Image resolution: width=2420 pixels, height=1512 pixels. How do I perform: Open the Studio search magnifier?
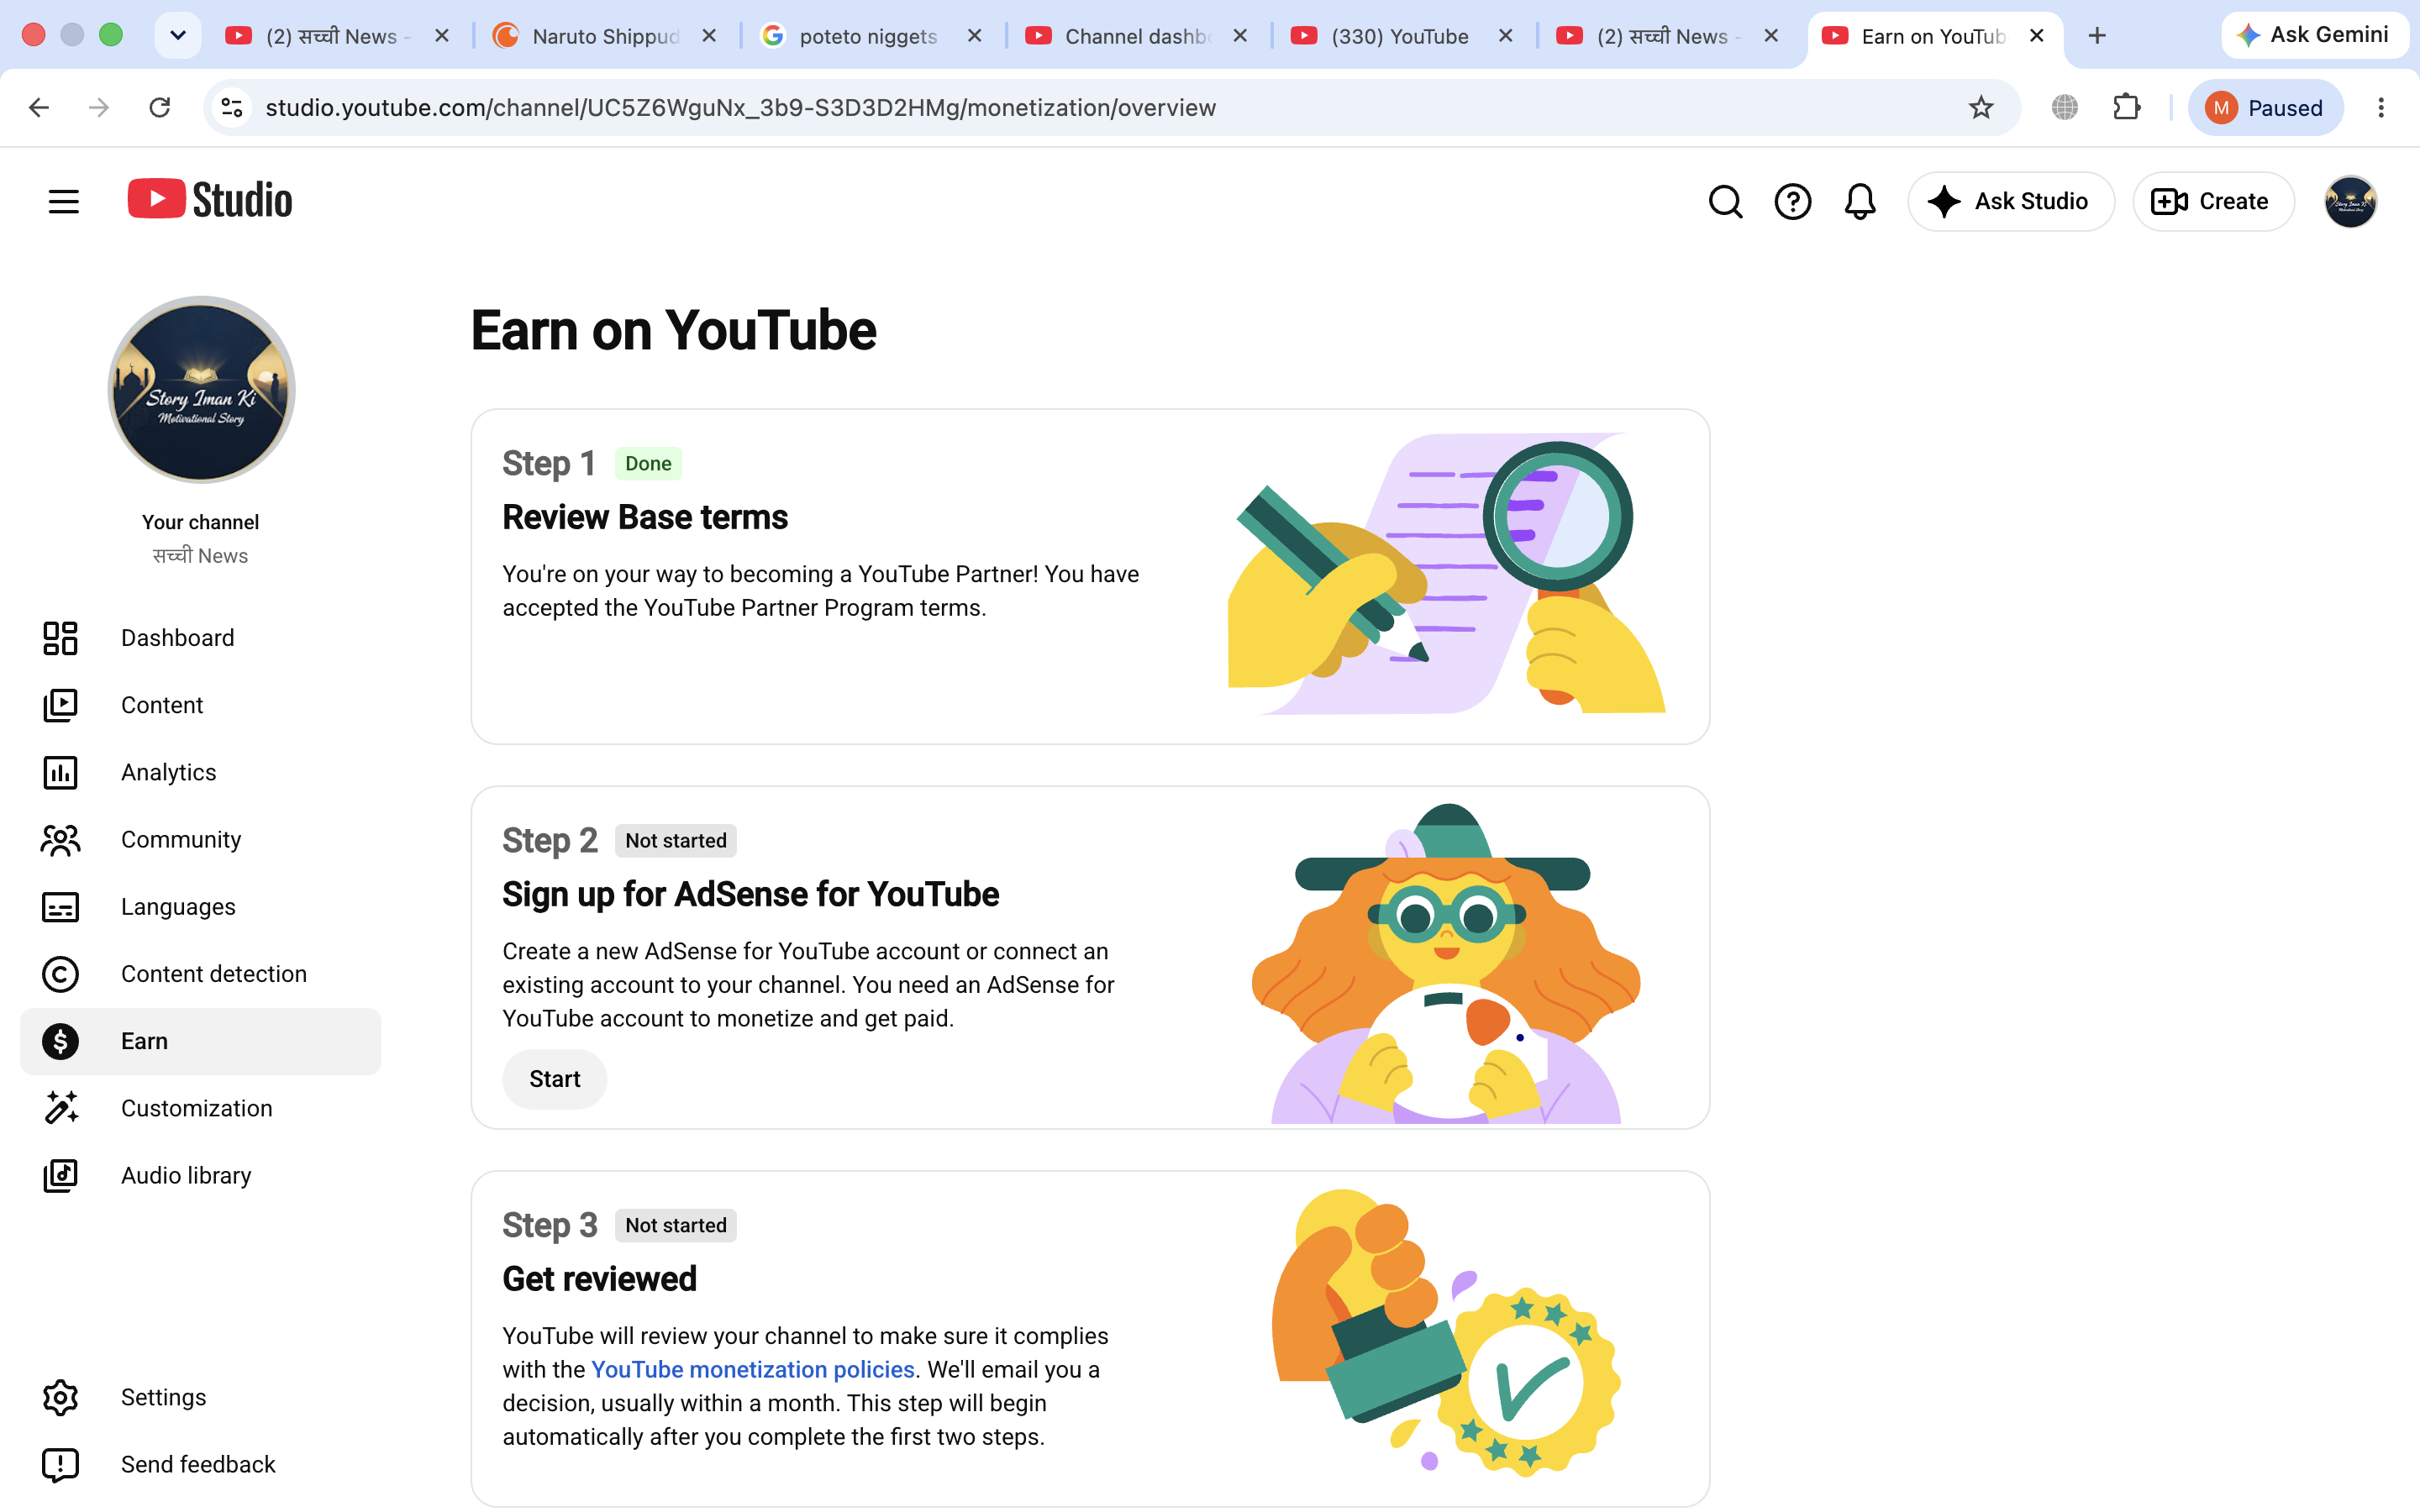tap(1725, 201)
